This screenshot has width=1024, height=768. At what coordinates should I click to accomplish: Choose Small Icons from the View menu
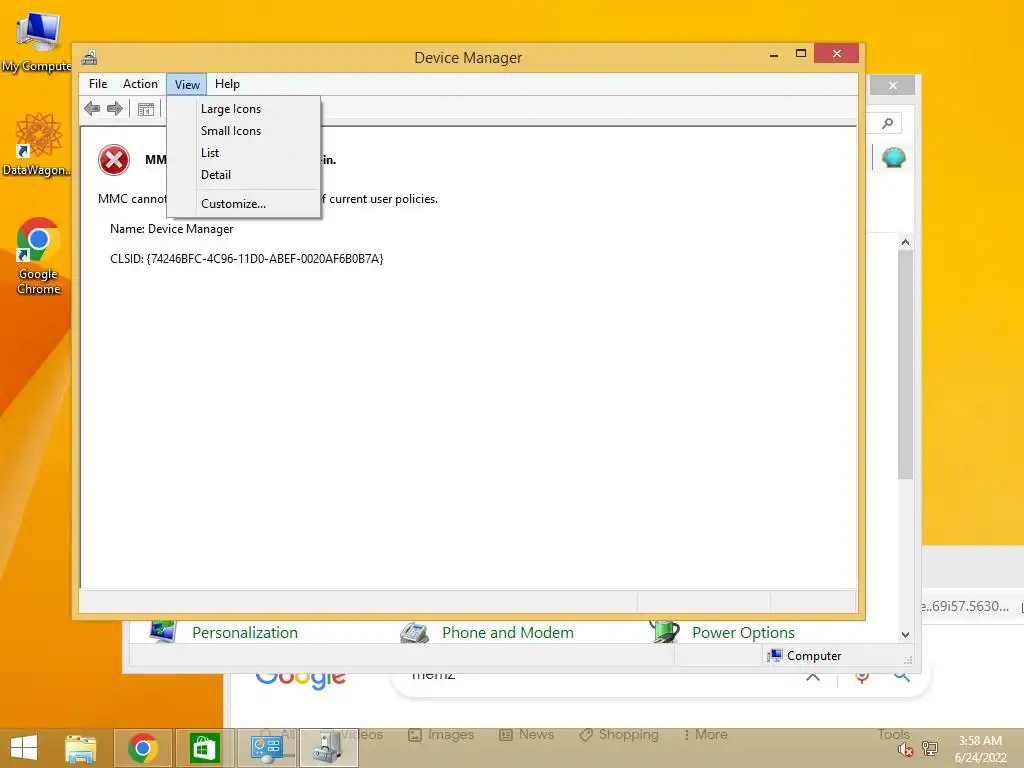[244, 131]
